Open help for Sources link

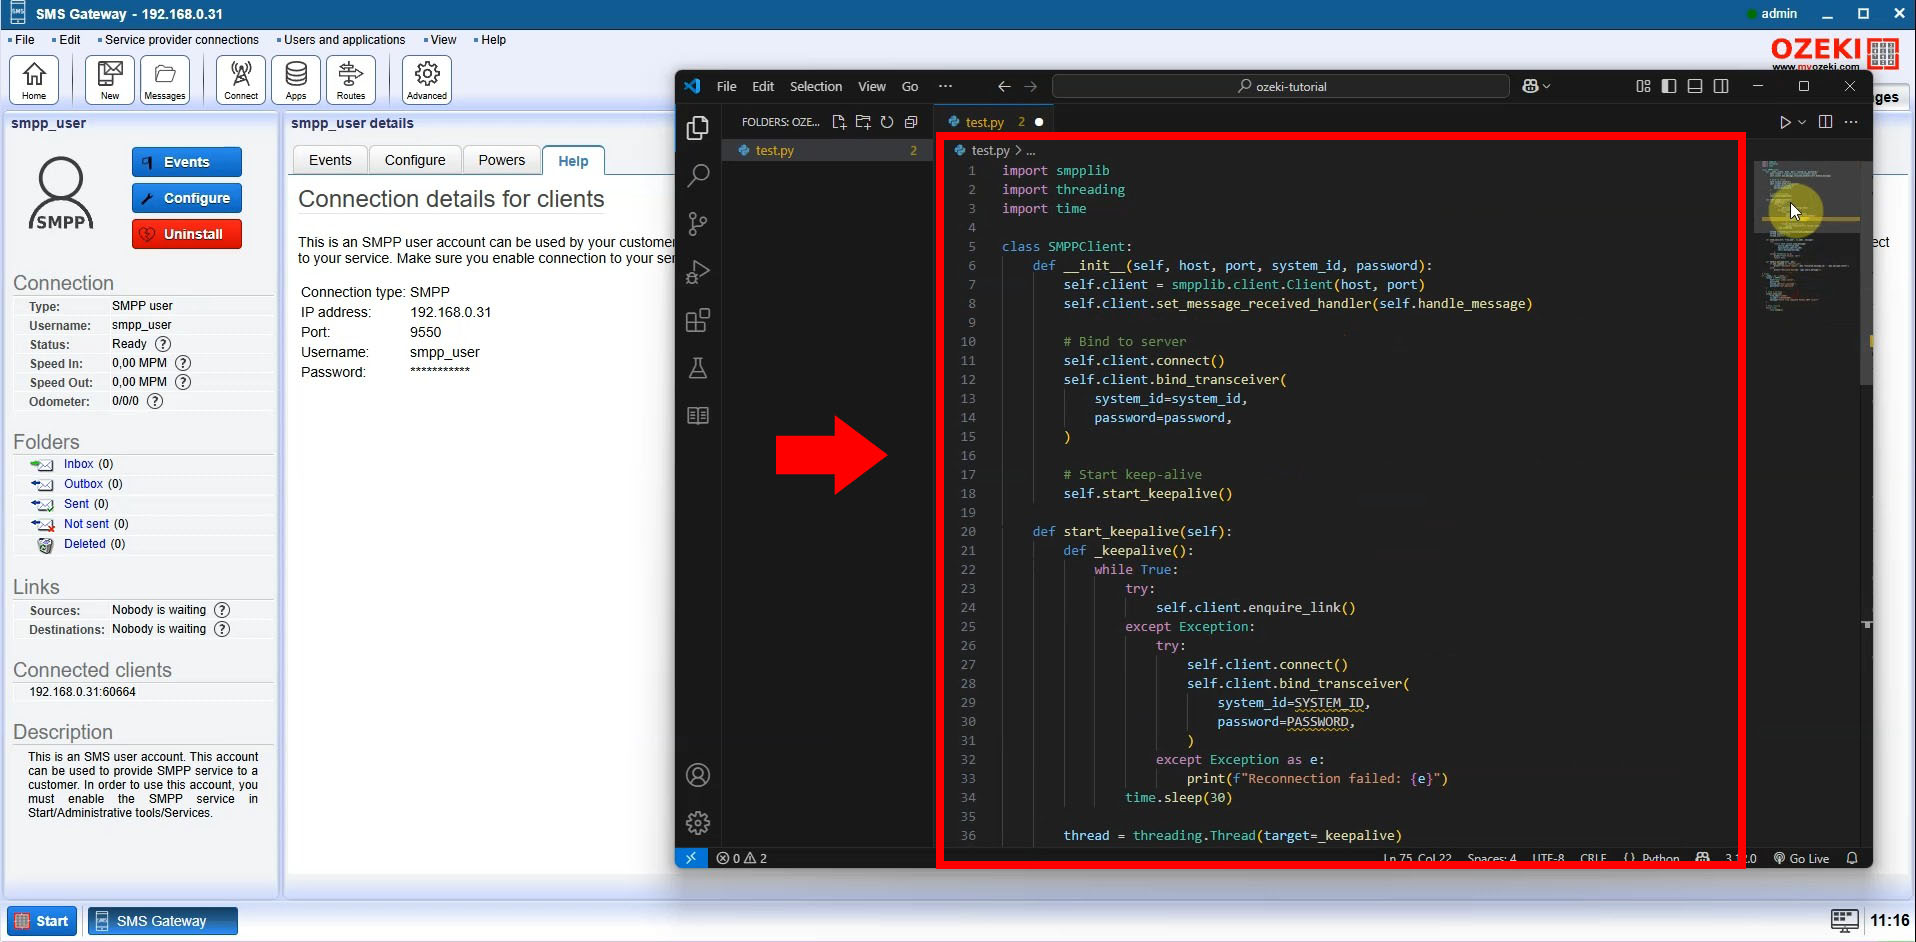point(222,610)
